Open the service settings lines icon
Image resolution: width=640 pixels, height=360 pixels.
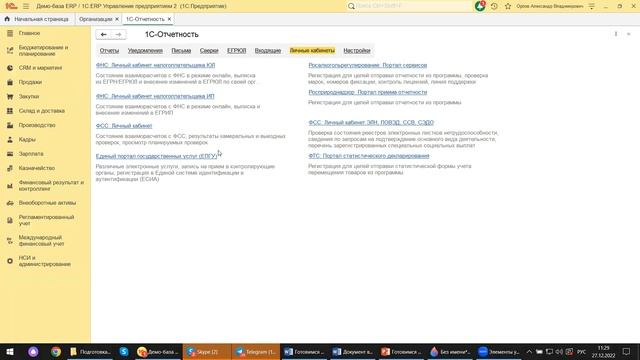point(591,6)
